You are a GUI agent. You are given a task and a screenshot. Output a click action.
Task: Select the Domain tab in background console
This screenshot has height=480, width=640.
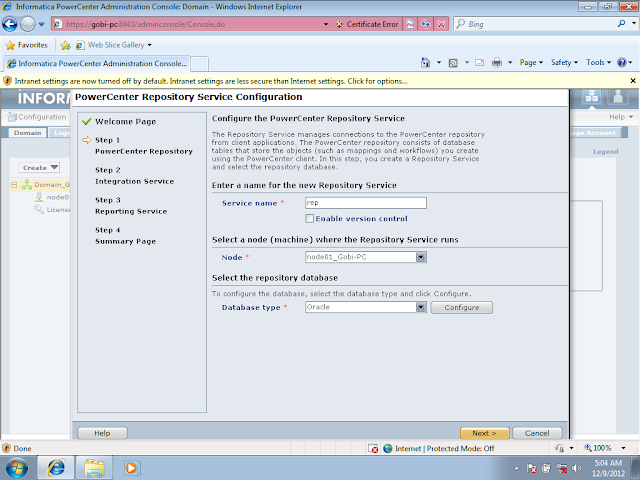coord(27,133)
